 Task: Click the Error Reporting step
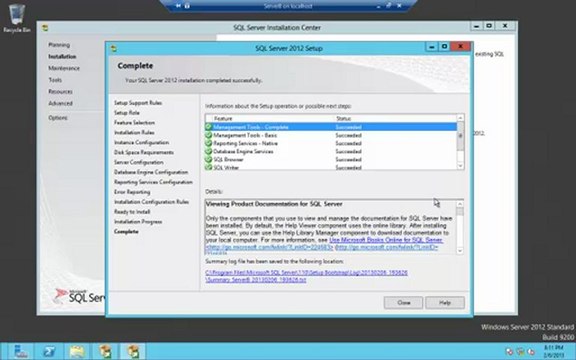(x=132, y=192)
